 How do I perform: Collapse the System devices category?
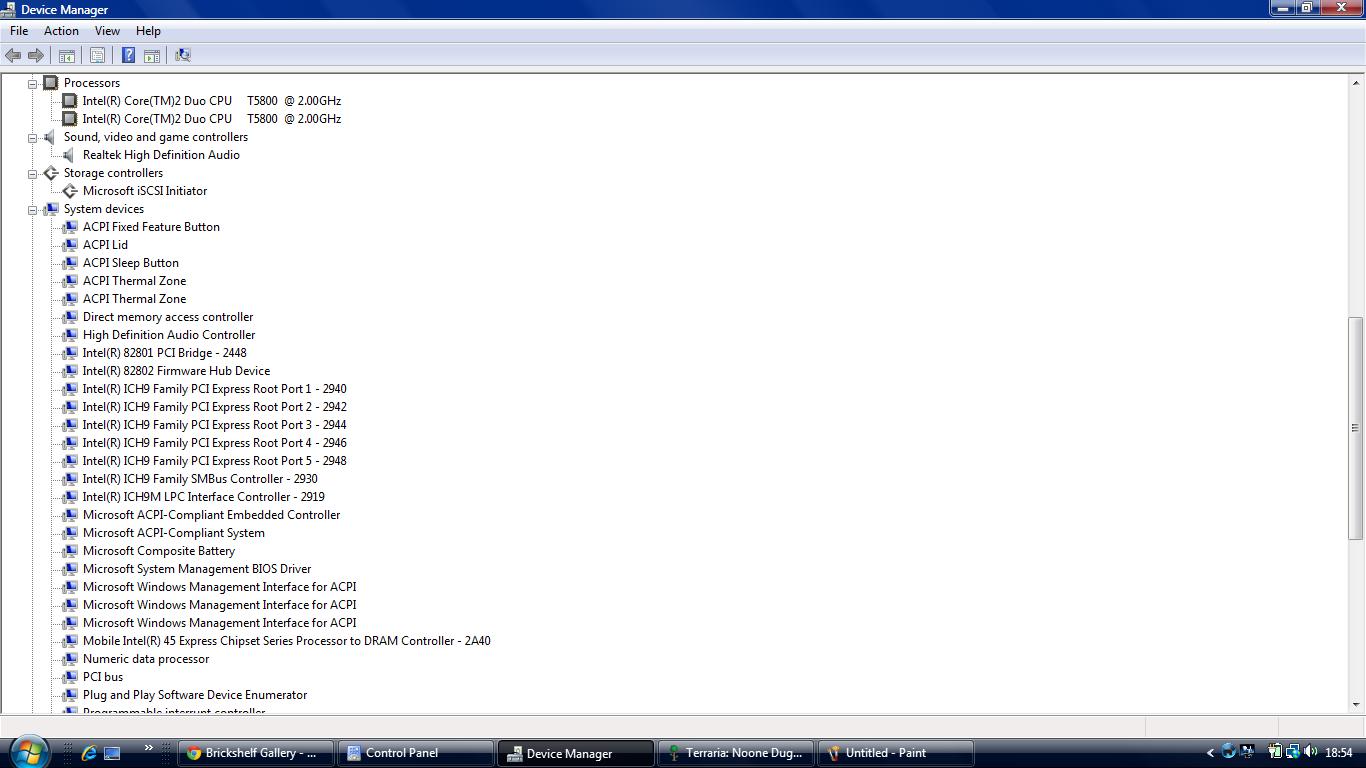[33, 210]
